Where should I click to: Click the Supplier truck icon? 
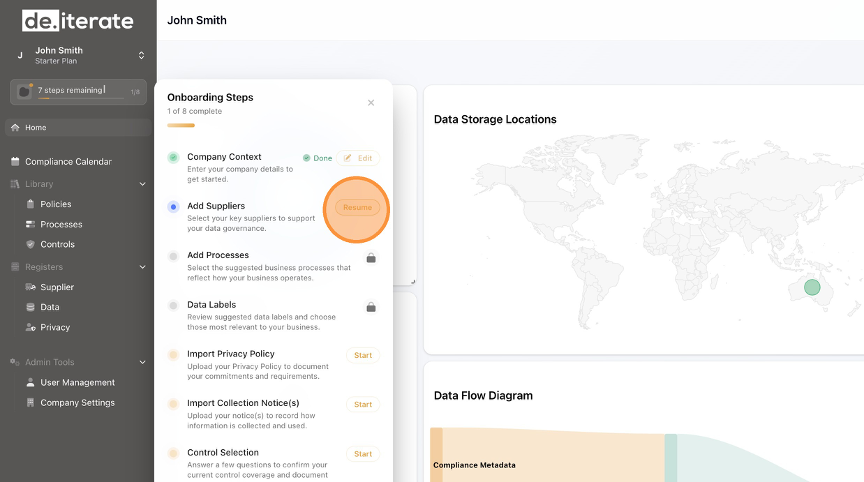[x=30, y=287]
